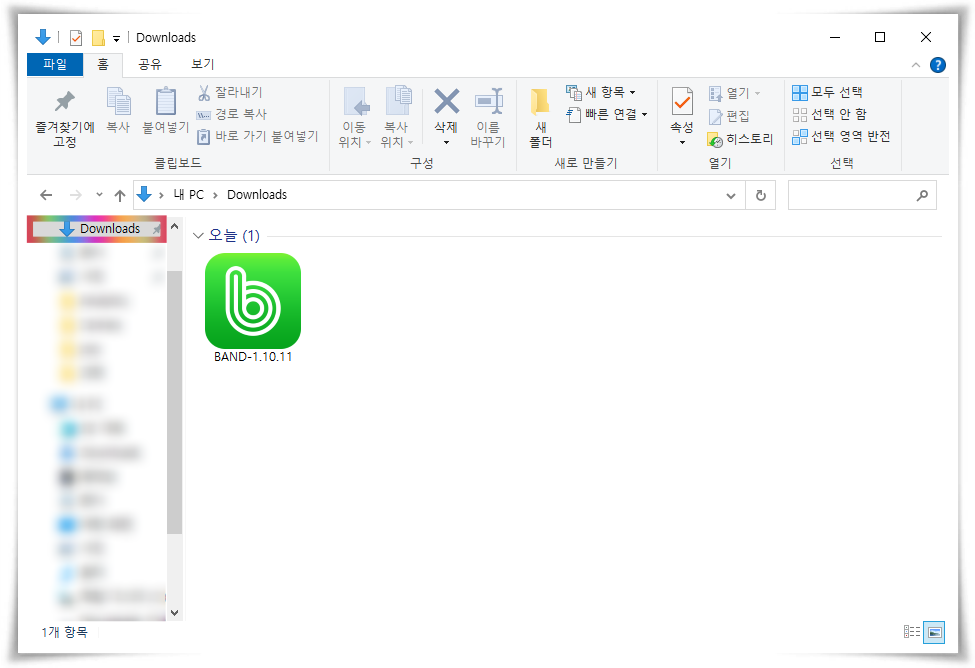The image size is (975, 668).
Task: Switch to the 보기 (View) tab
Action: pyautogui.click(x=203, y=64)
